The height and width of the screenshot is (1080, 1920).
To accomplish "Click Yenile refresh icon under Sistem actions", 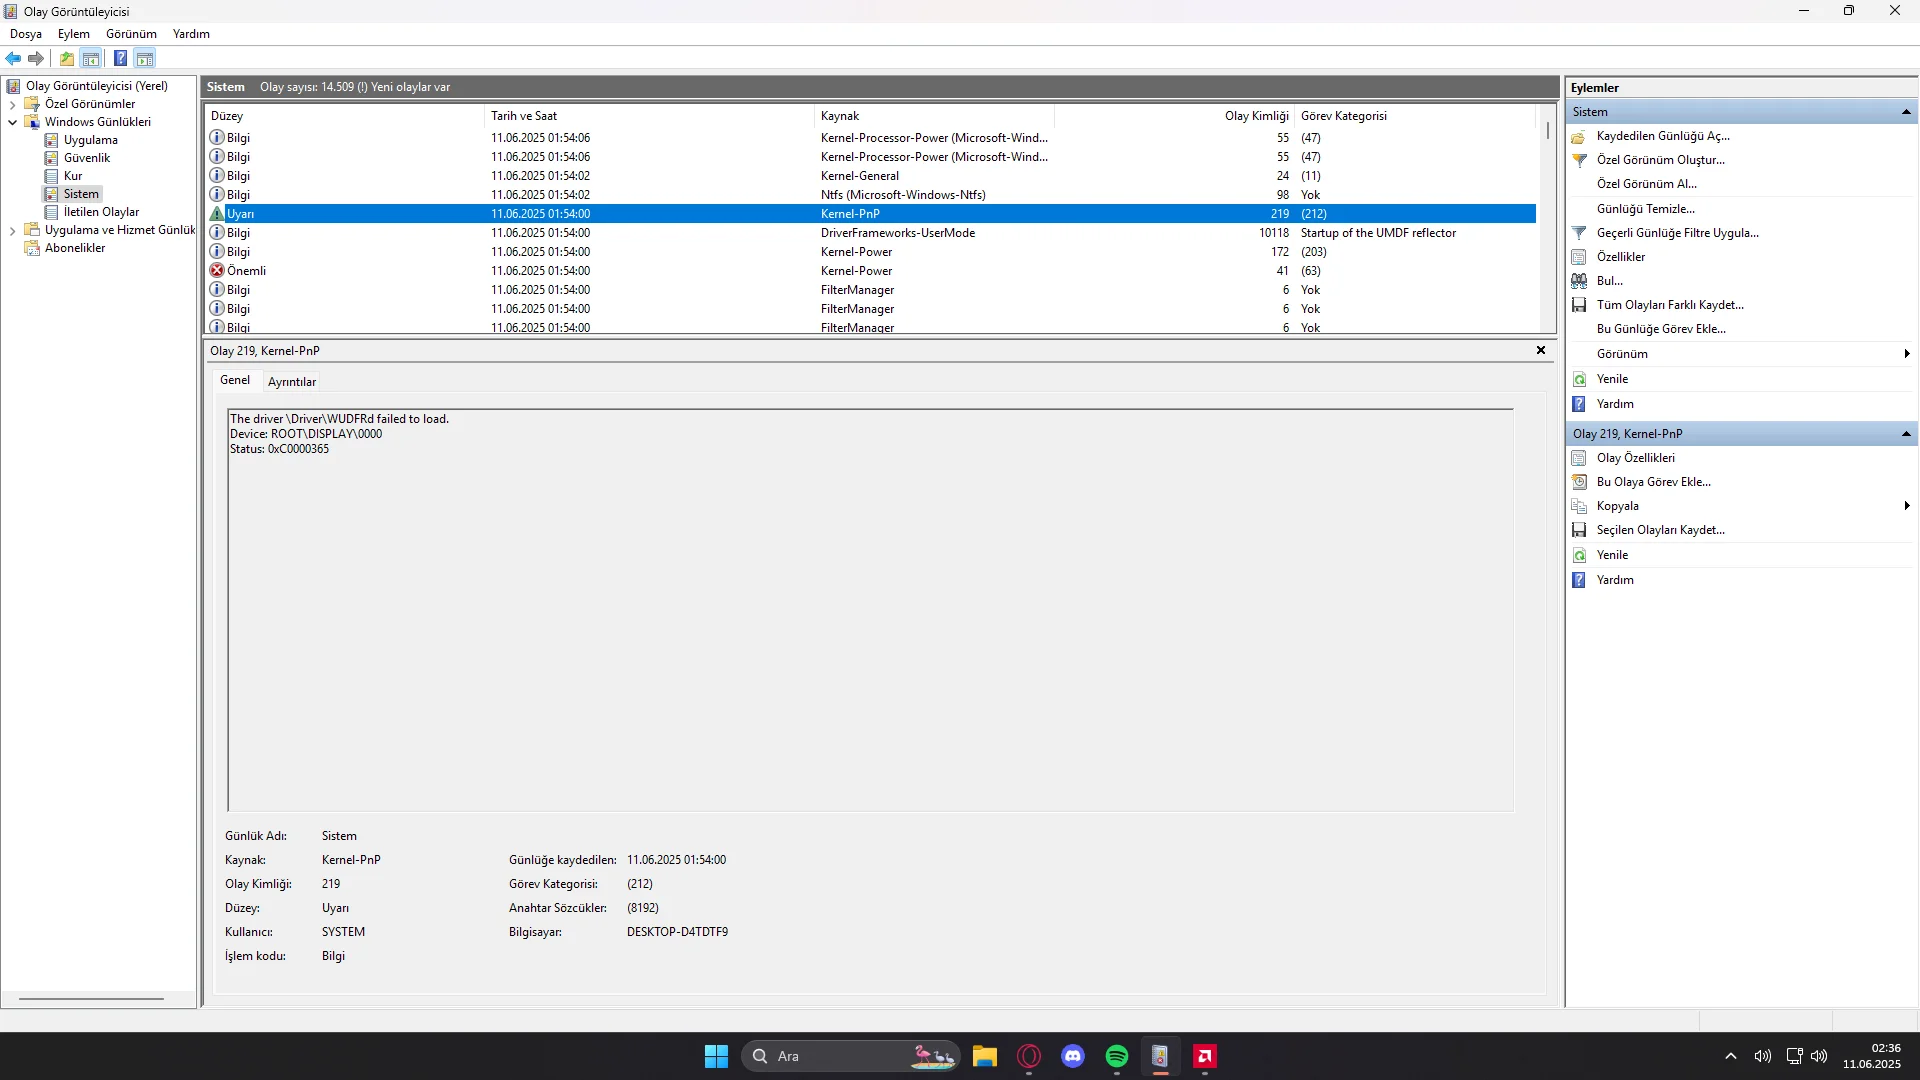I will (x=1579, y=379).
